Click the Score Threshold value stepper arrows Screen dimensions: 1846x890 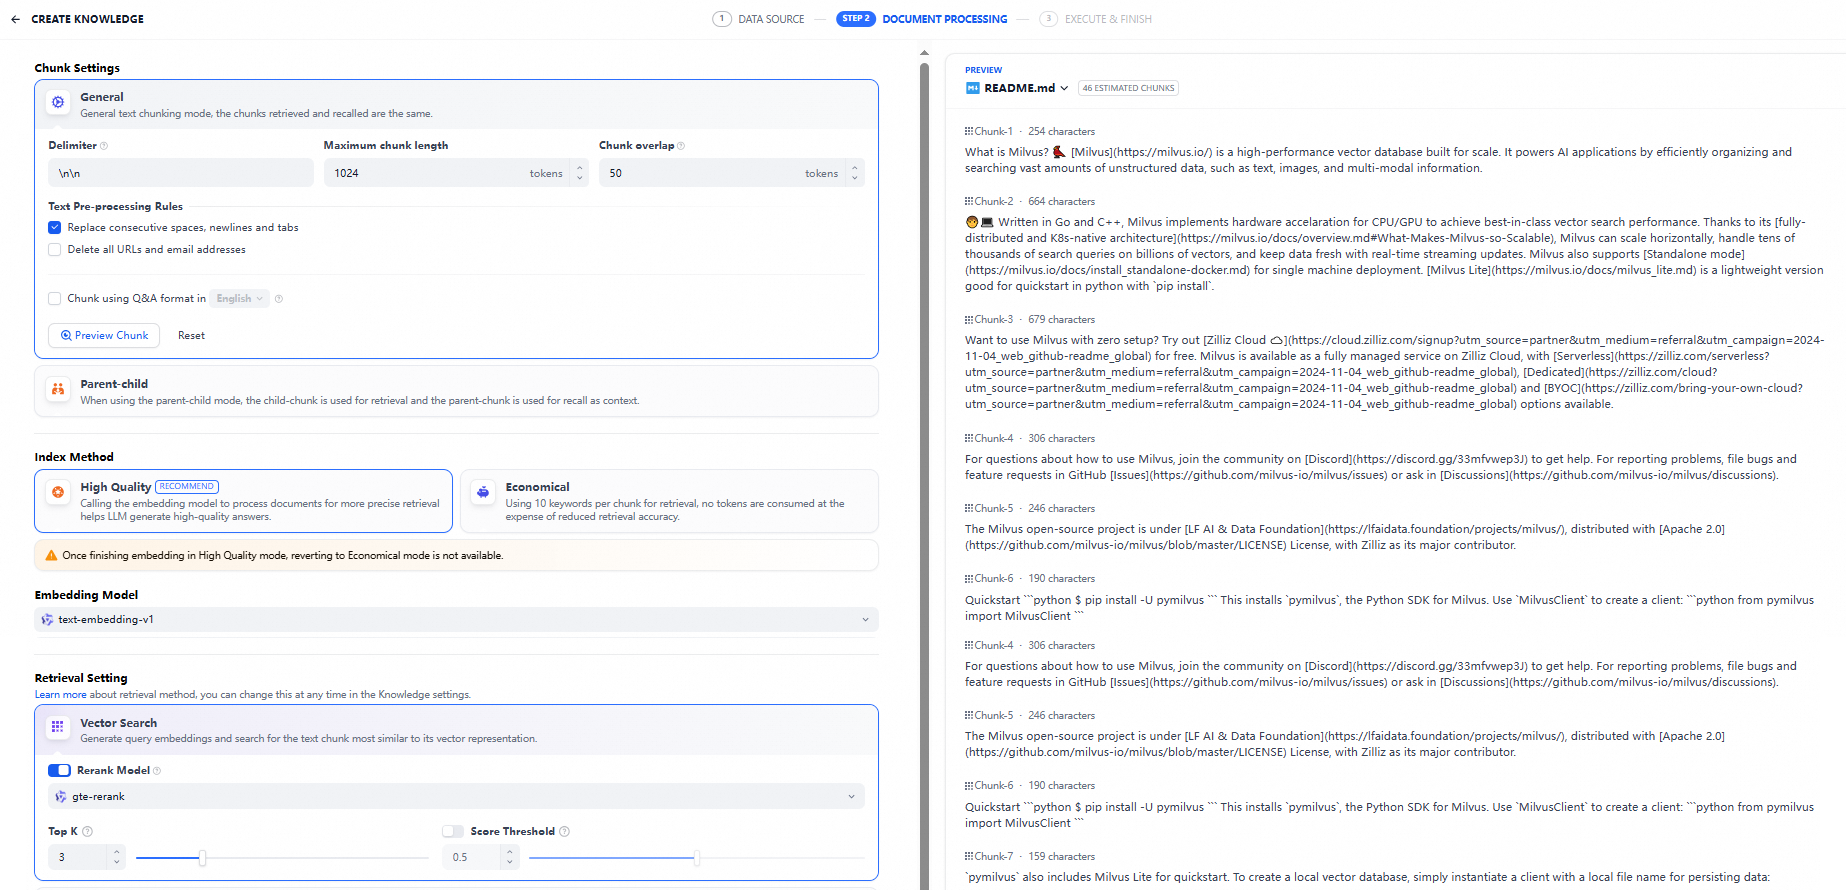pyautogui.click(x=510, y=857)
